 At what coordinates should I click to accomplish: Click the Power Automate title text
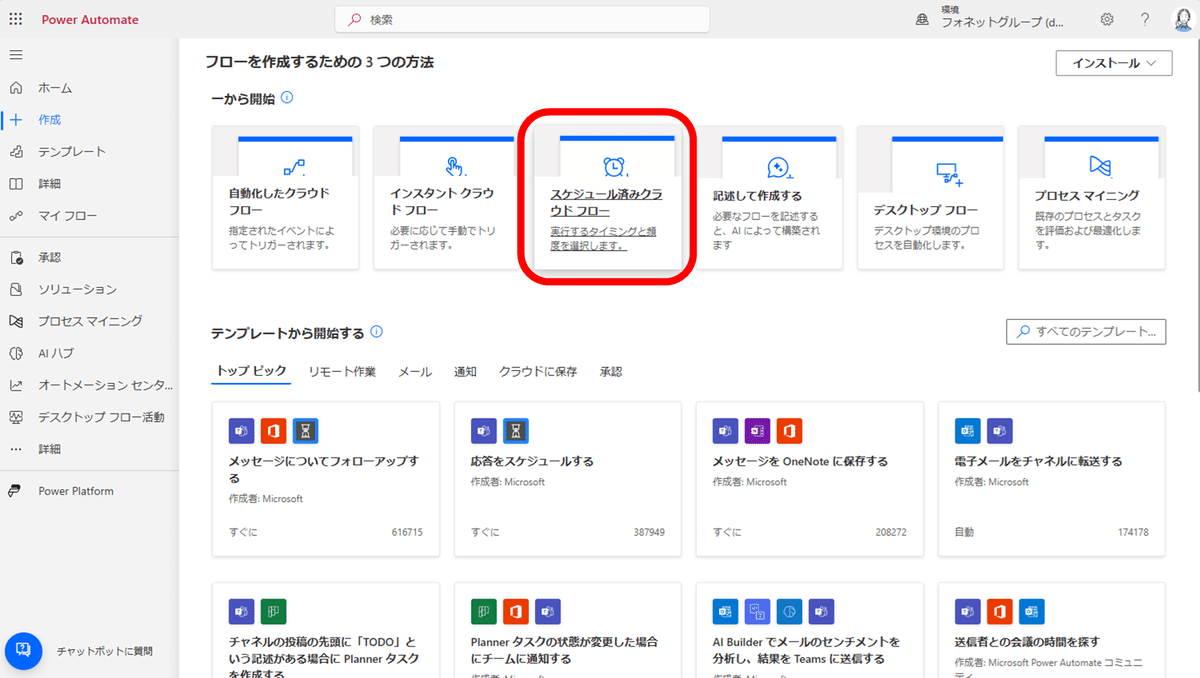tap(90, 20)
